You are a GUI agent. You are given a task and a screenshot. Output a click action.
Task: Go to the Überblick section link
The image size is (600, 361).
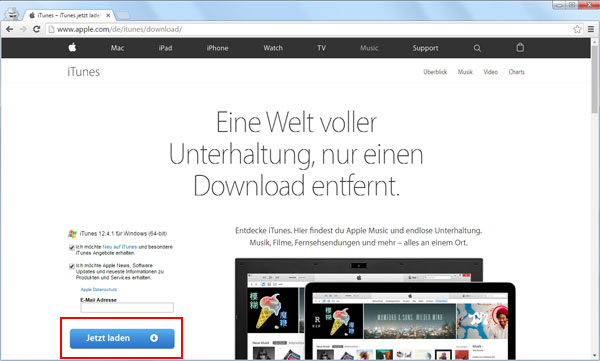coord(435,72)
